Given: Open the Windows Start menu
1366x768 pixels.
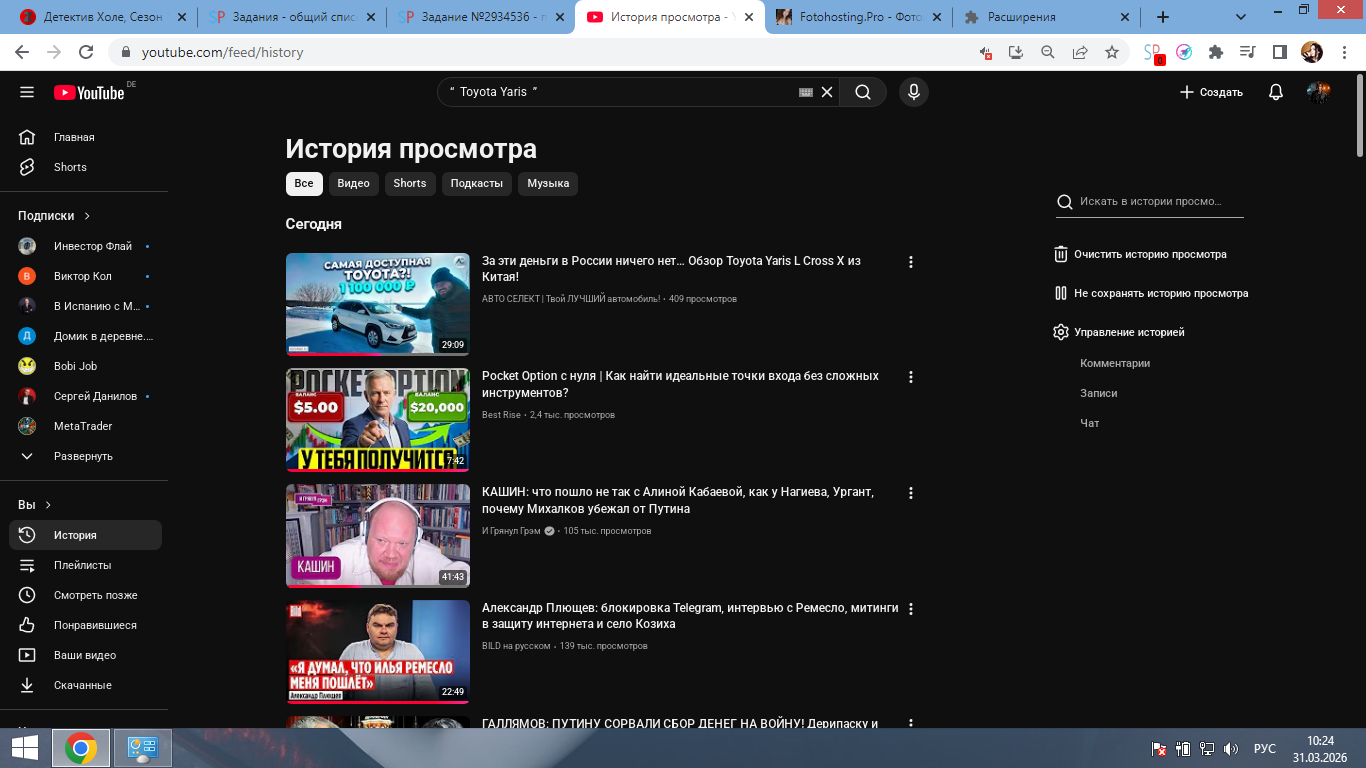Looking at the screenshot, I should coord(25,748).
